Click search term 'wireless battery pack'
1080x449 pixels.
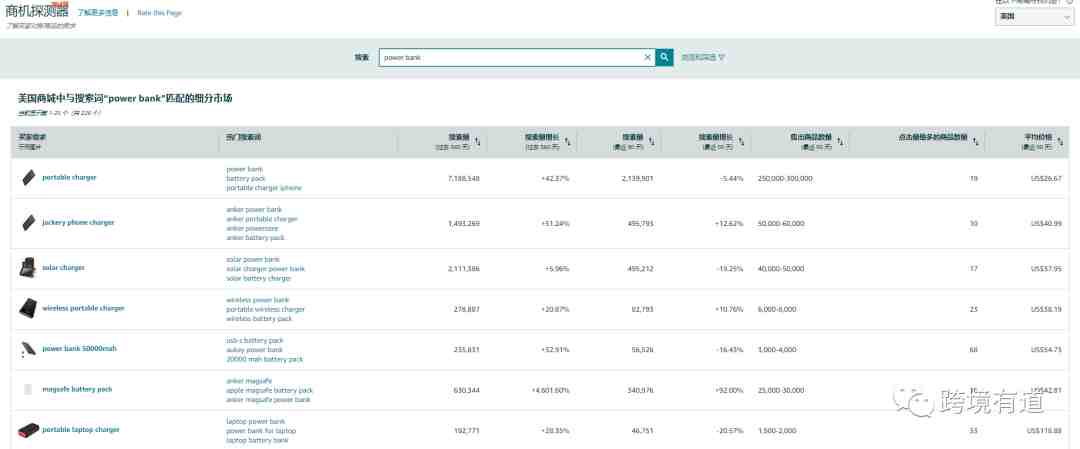pos(259,319)
